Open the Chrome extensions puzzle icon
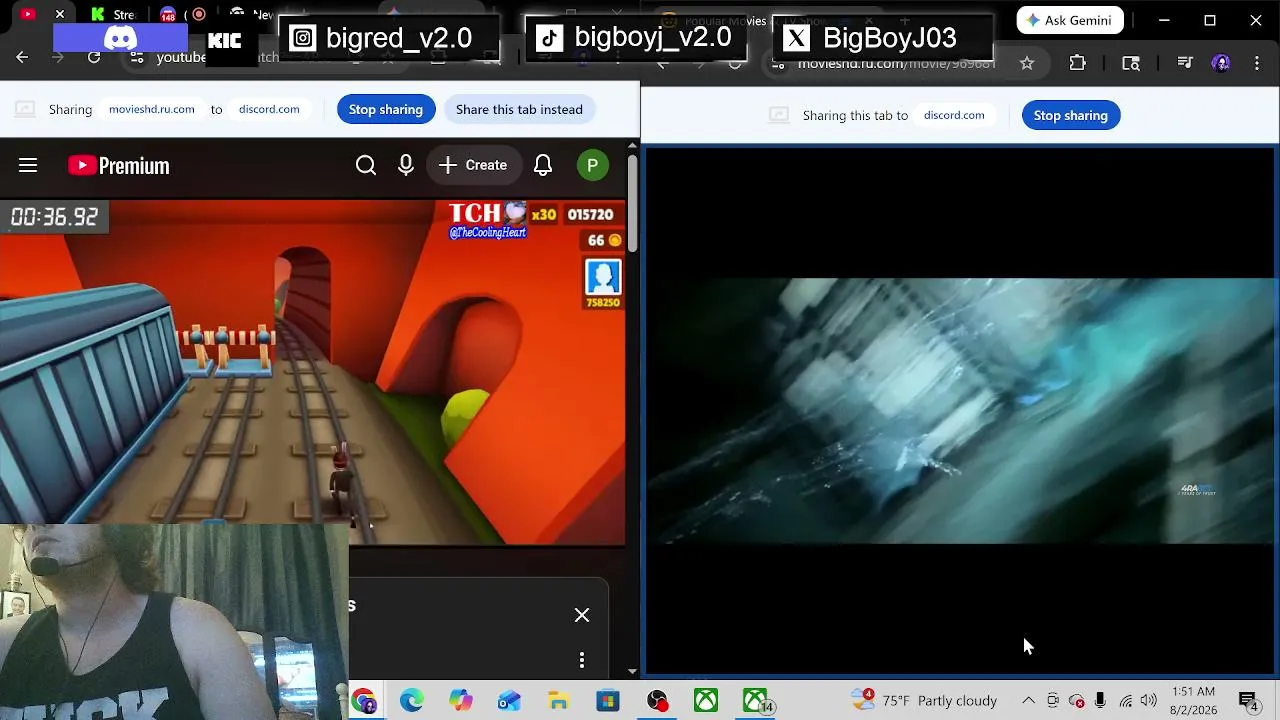This screenshot has height=720, width=1280. [1078, 63]
